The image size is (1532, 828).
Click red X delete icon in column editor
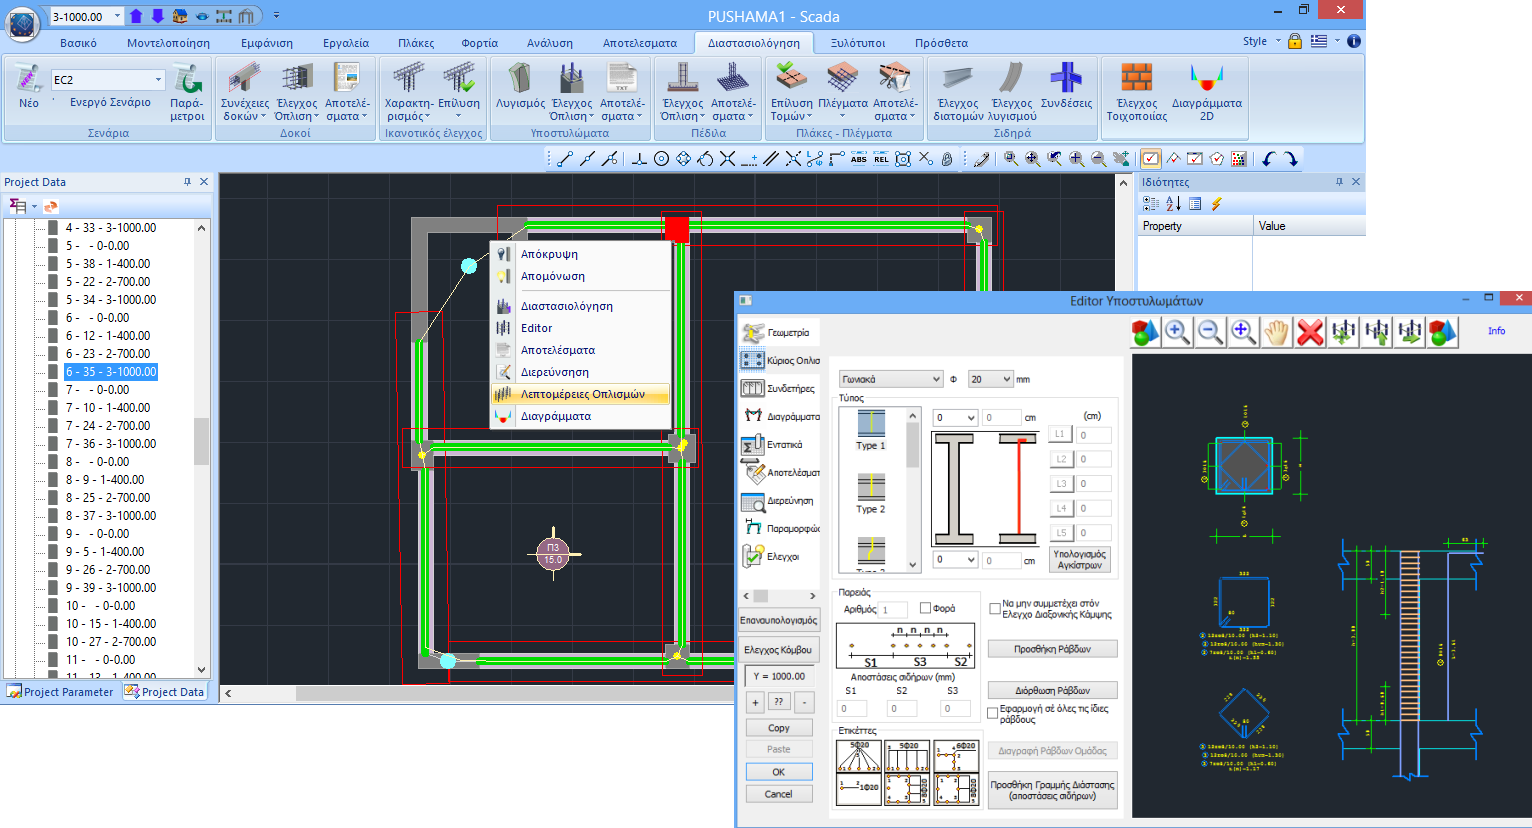click(1310, 332)
